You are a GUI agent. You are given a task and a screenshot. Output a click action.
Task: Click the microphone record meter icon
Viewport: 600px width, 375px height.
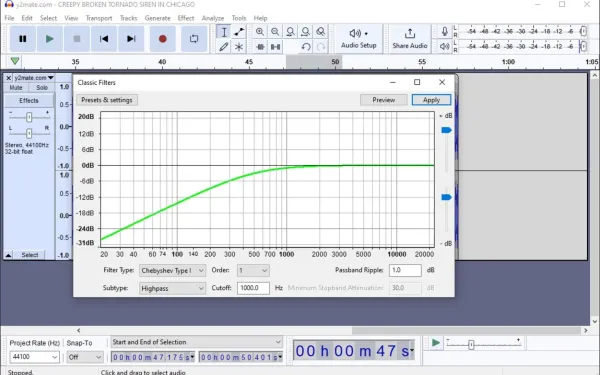coord(444,31)
